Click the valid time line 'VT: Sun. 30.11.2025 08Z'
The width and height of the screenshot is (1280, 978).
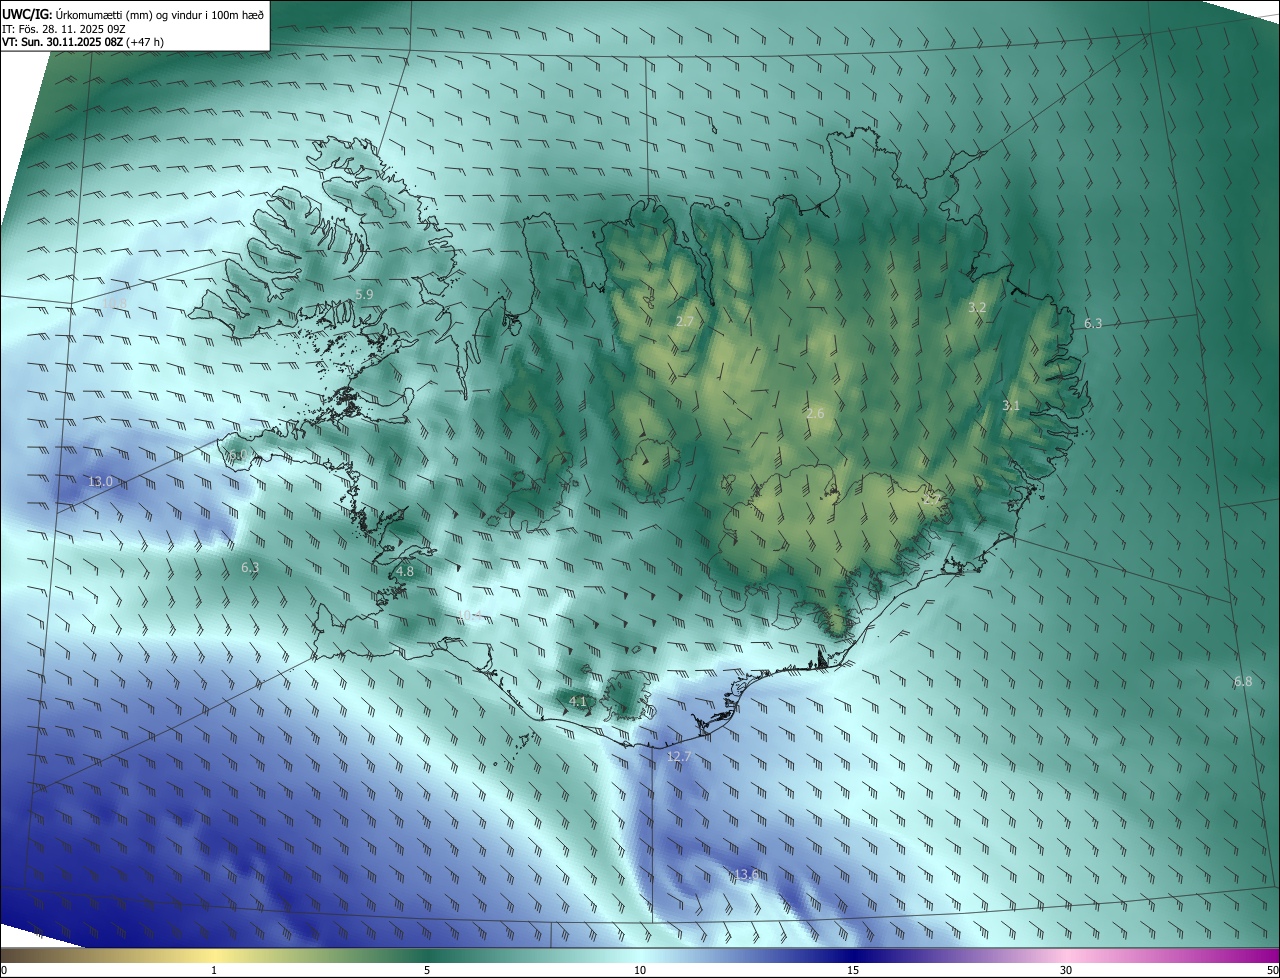(x=65, y=42)
